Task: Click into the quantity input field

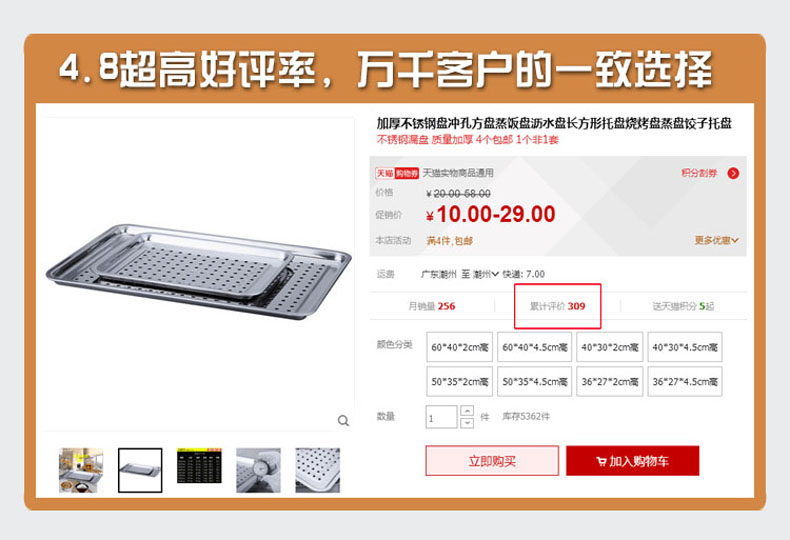Action: pos(441,417)
